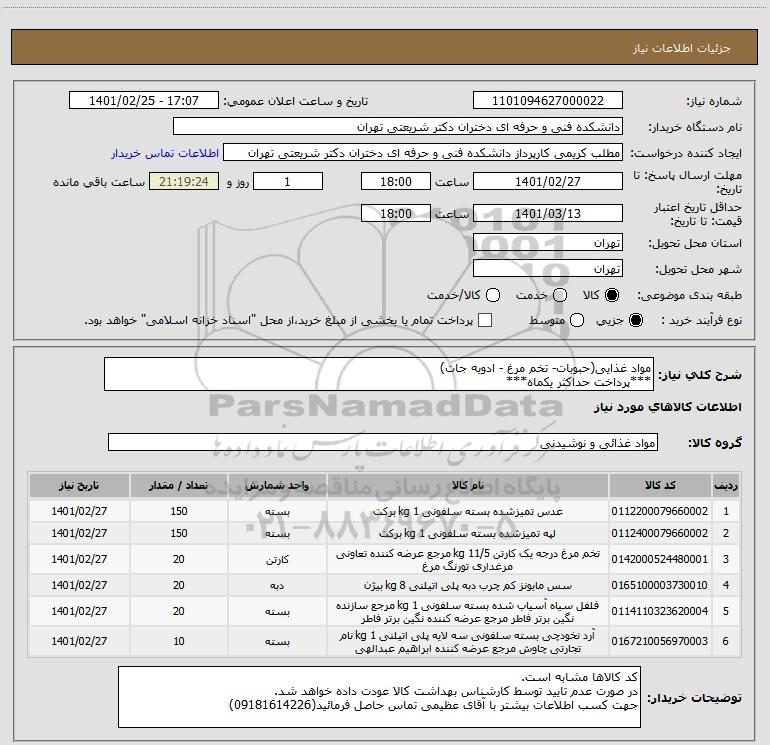Click the تاریخ نیاز column header
Screen dimensions: 770x745
coord(79,486)
